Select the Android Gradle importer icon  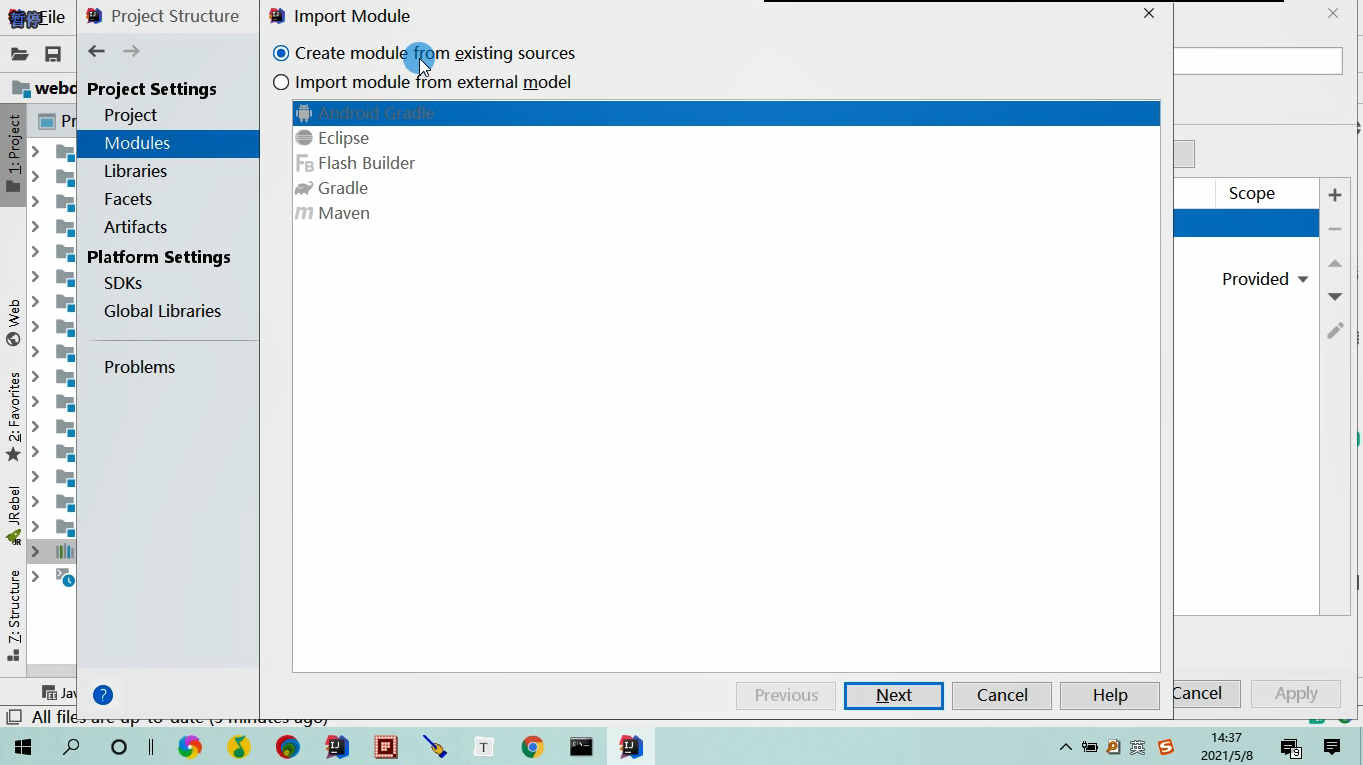(x=304, y=113)
